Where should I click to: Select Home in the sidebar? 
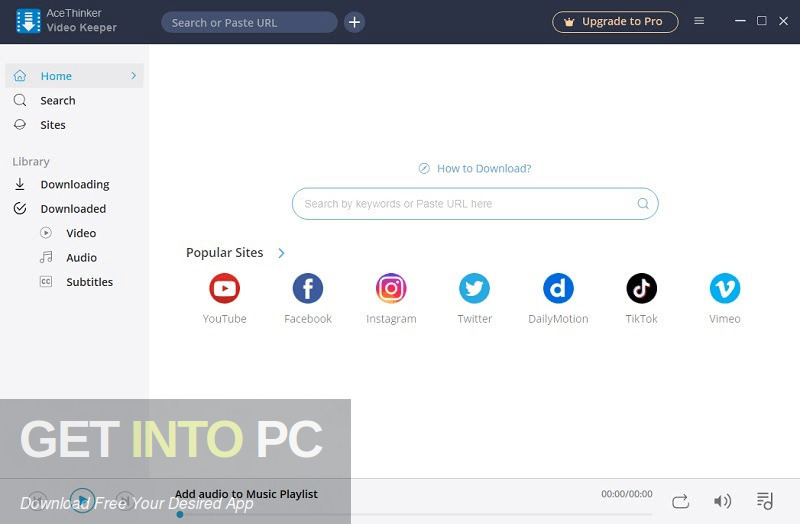pos(74,76)
